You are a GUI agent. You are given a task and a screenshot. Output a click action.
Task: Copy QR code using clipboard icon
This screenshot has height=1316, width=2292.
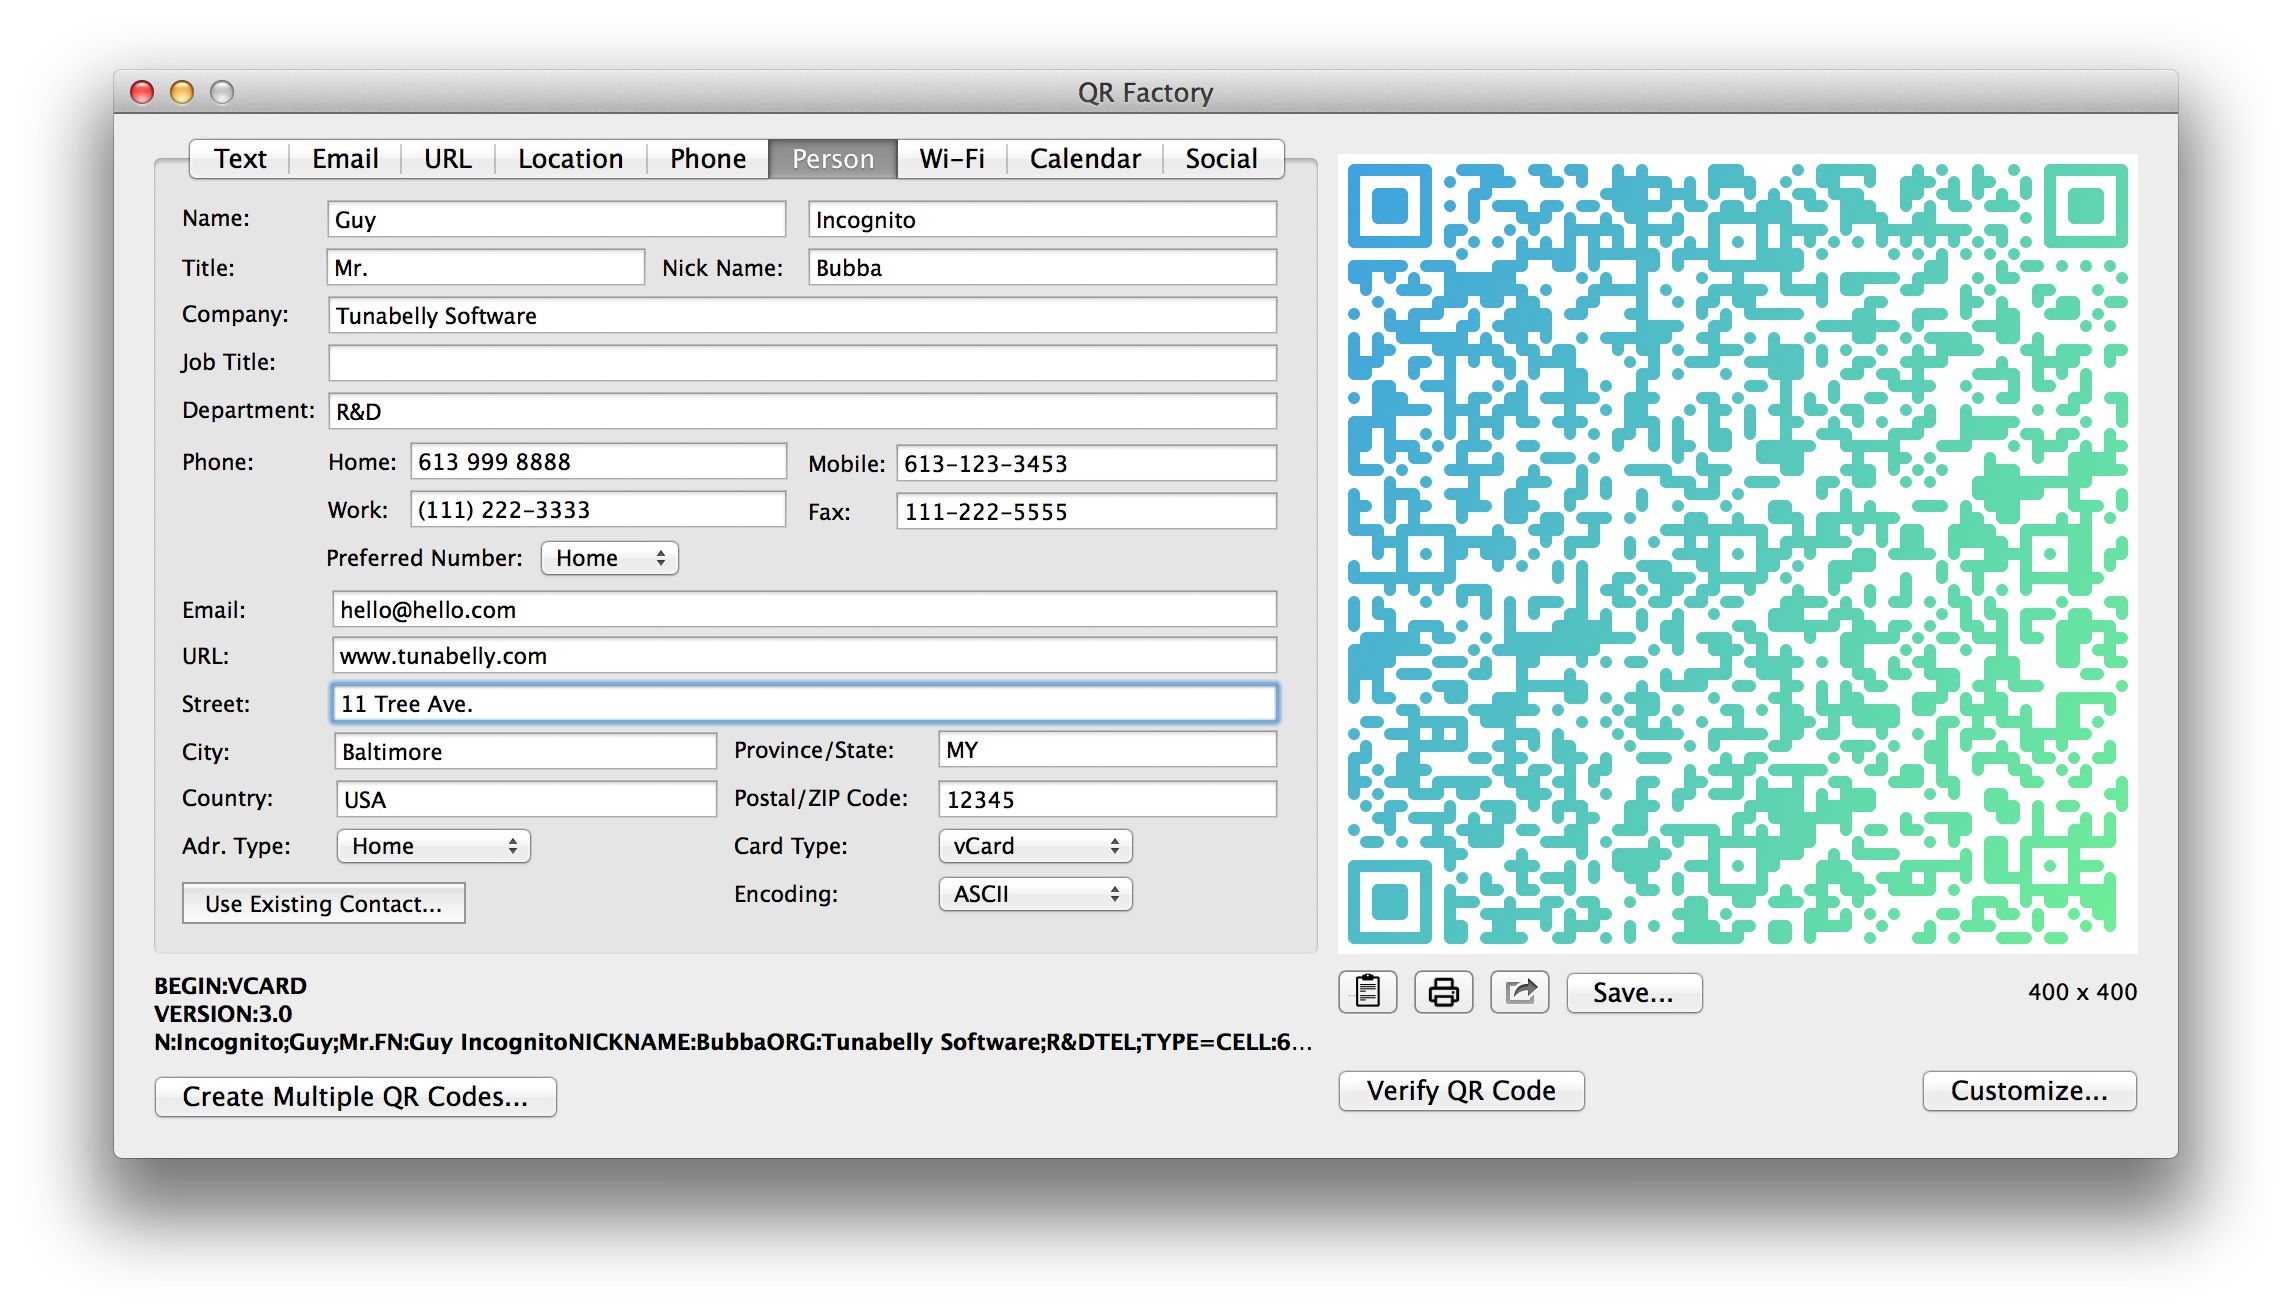pyautogui.click(x=1367, y=992)
